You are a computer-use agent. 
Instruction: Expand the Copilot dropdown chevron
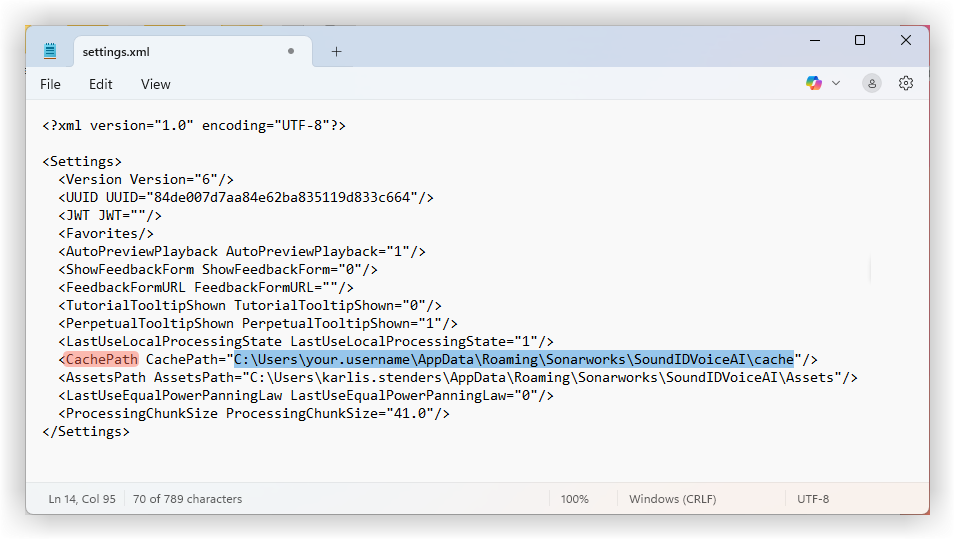[x=836, y=83]
